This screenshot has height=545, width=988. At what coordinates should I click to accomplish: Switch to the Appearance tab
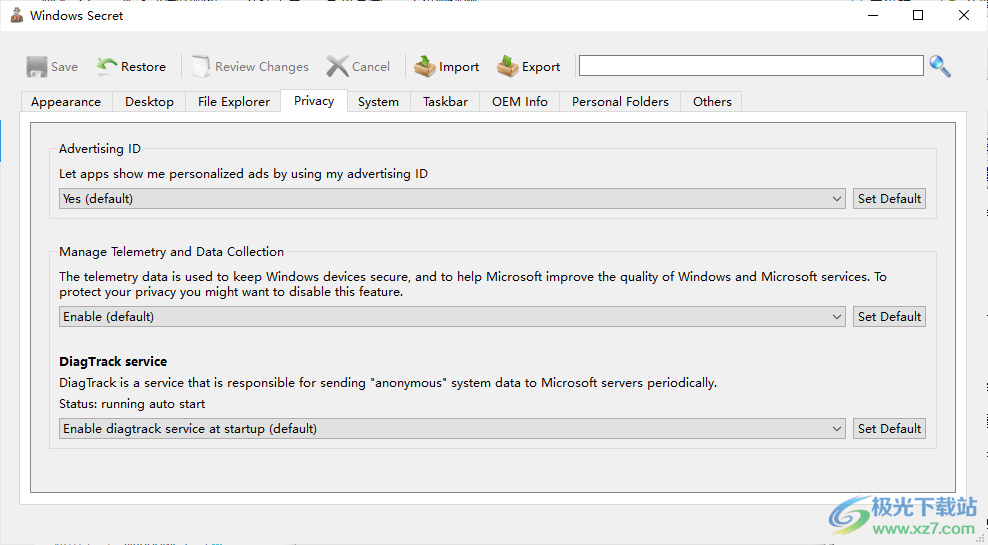pos(66,102)
